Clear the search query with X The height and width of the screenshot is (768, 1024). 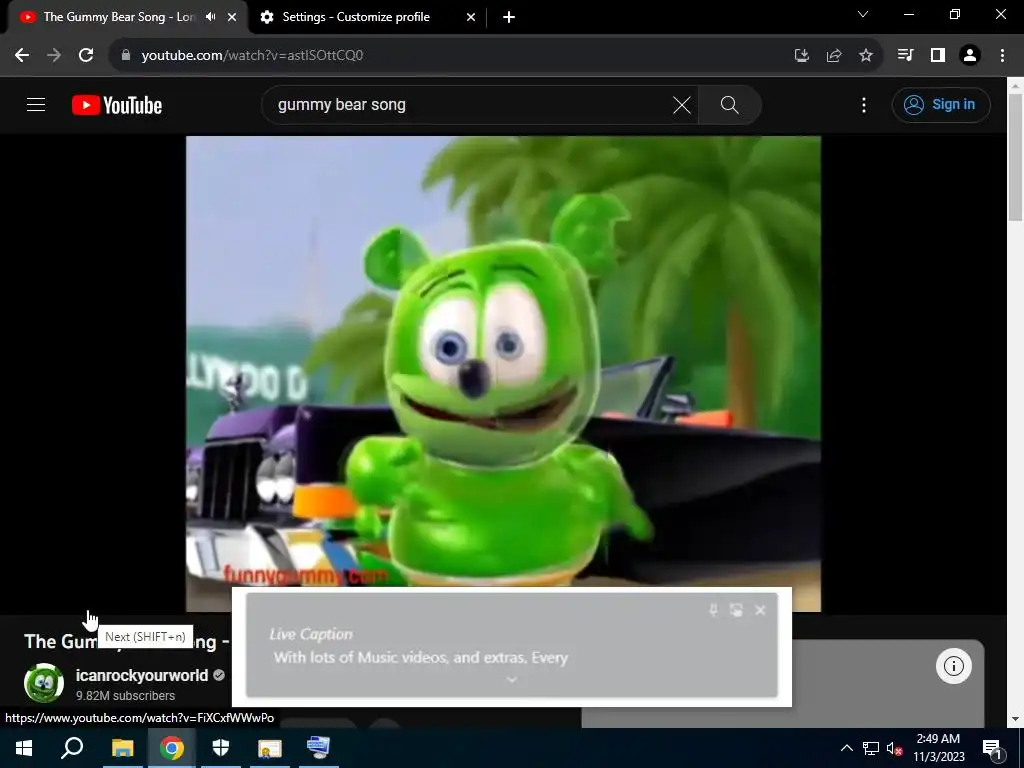click(x=682, y=105)
